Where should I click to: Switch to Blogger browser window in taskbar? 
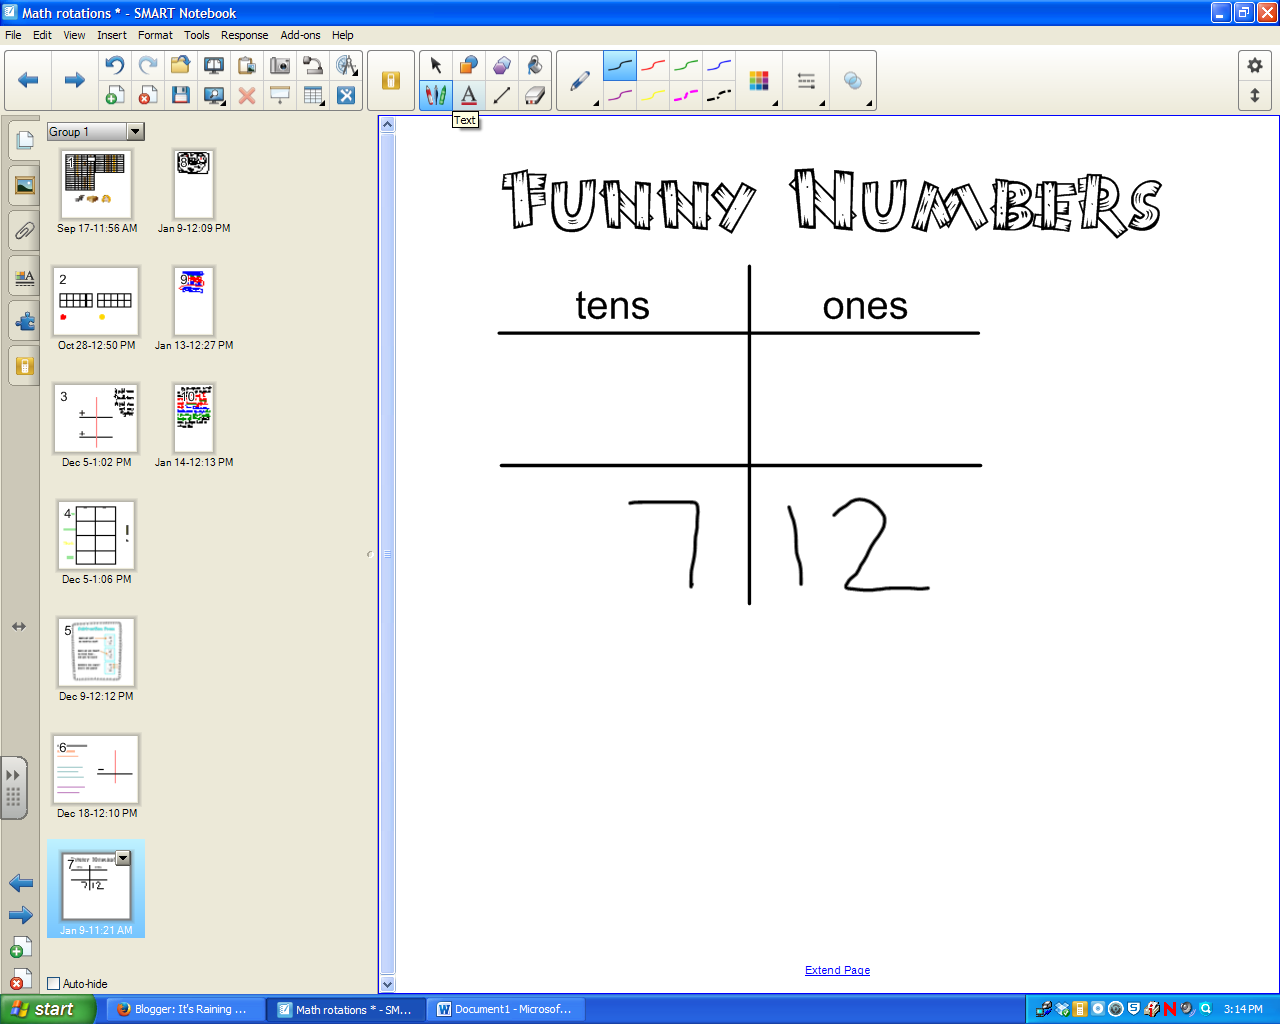[x=185, y=1009]
